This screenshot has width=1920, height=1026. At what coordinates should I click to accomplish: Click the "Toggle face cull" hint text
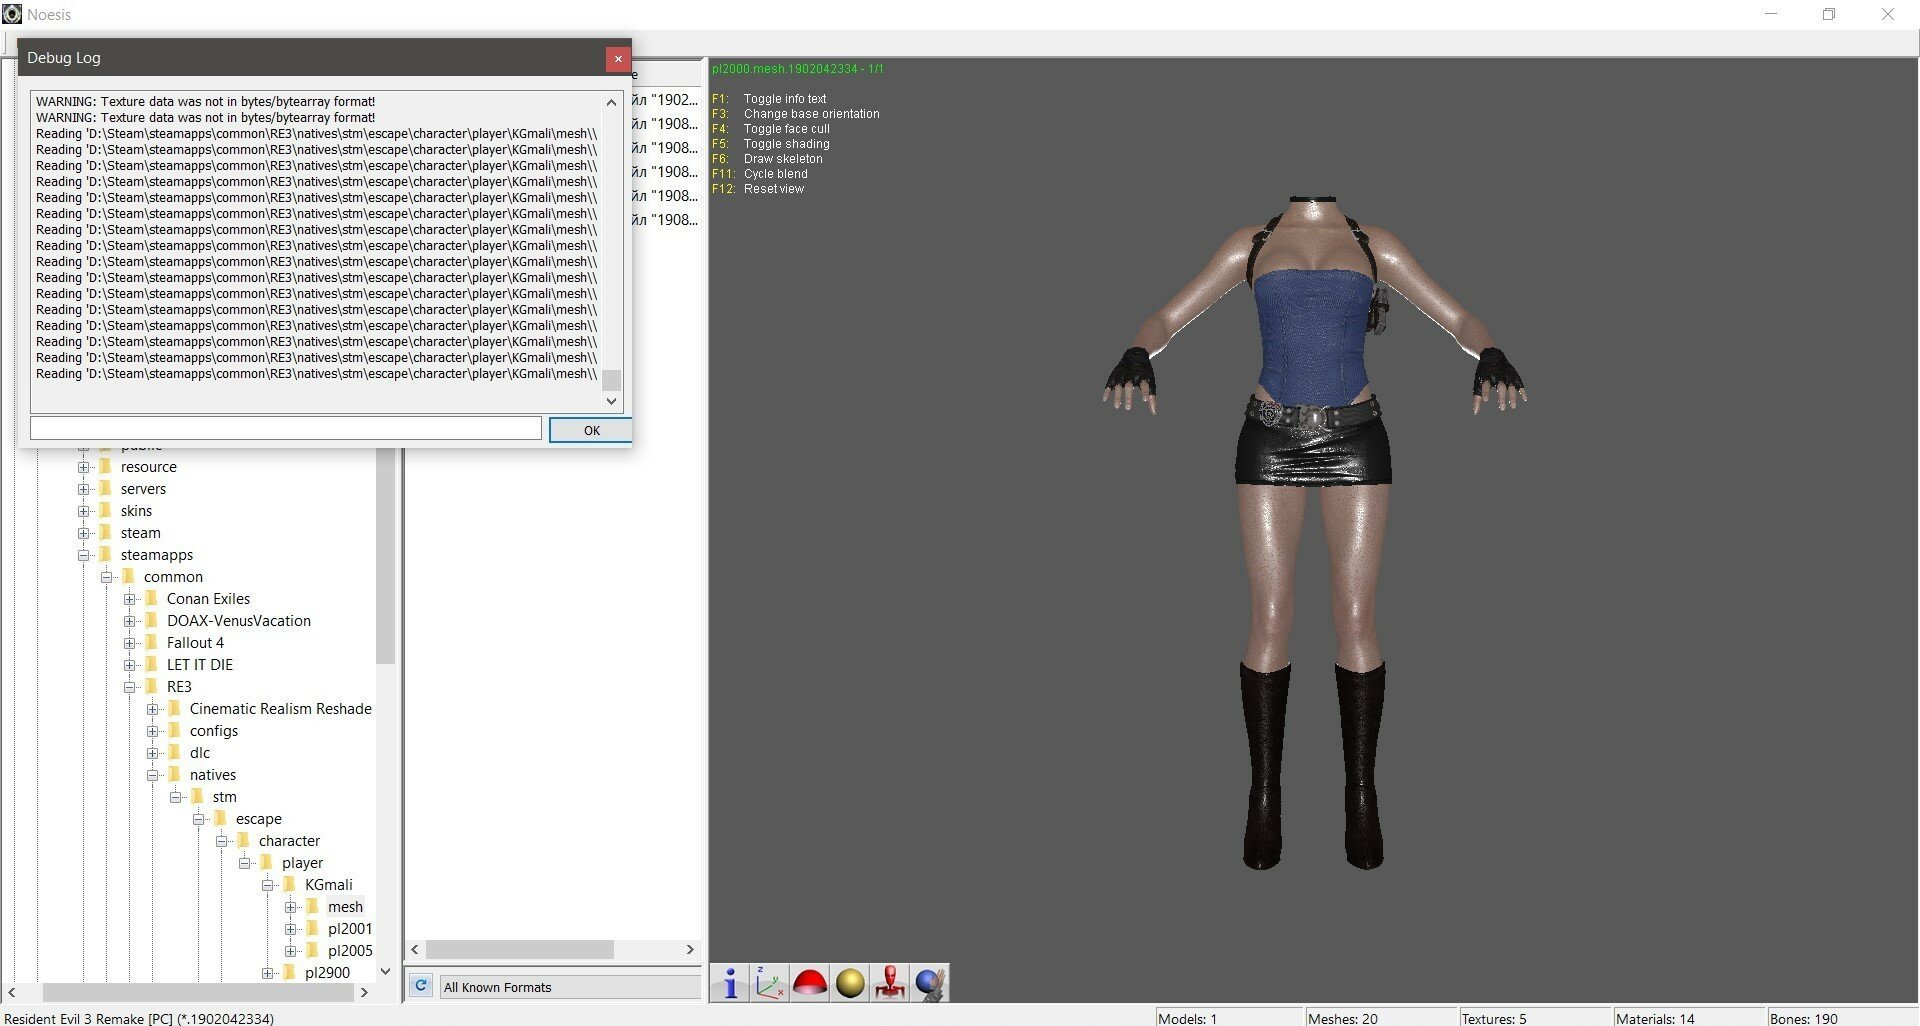(x=786, y=129)
